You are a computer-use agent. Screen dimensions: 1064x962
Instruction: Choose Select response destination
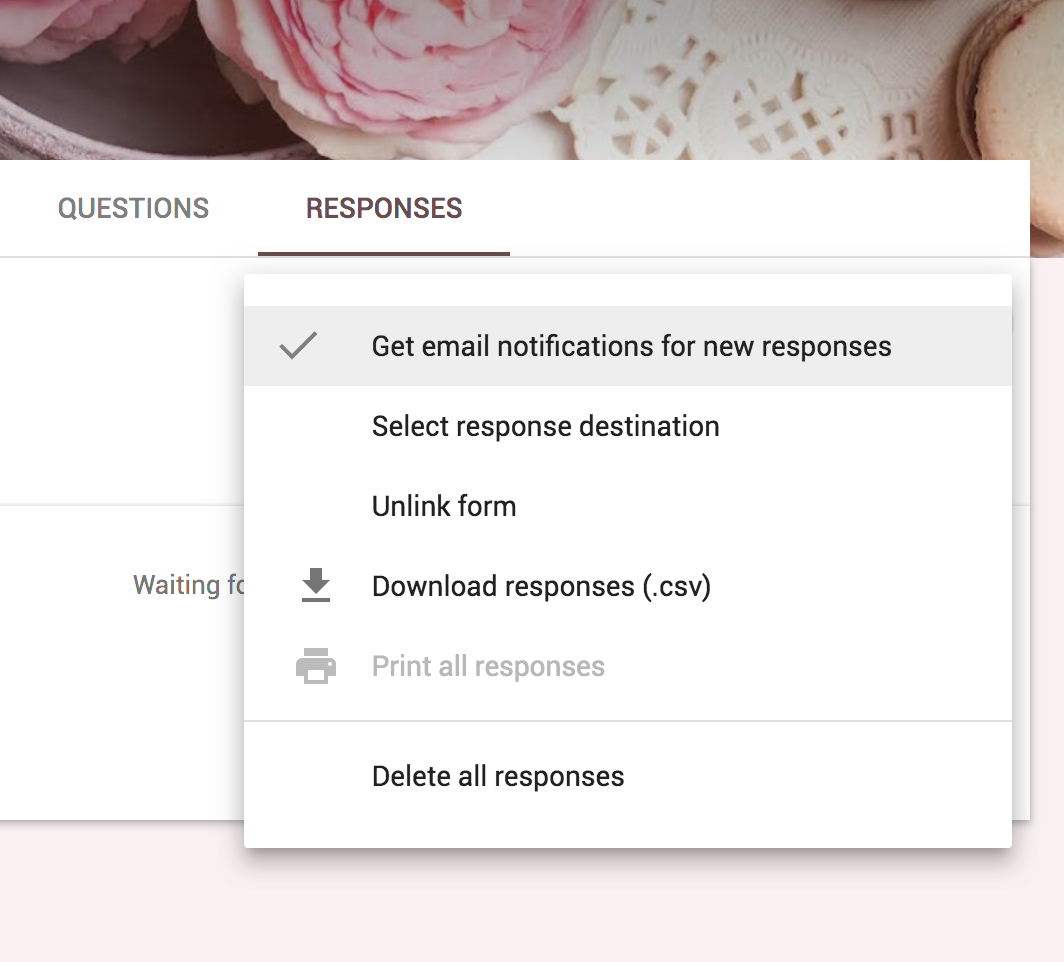coord(545,426)
